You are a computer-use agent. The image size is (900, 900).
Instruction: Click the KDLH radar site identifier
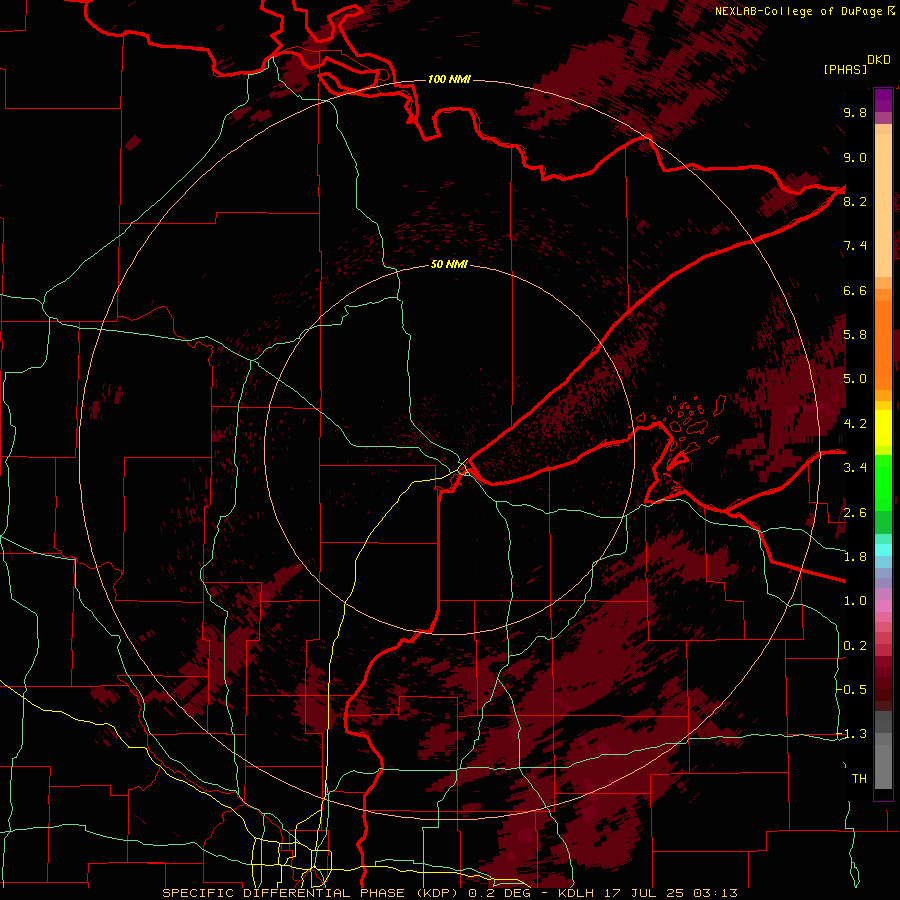[577, 893]
